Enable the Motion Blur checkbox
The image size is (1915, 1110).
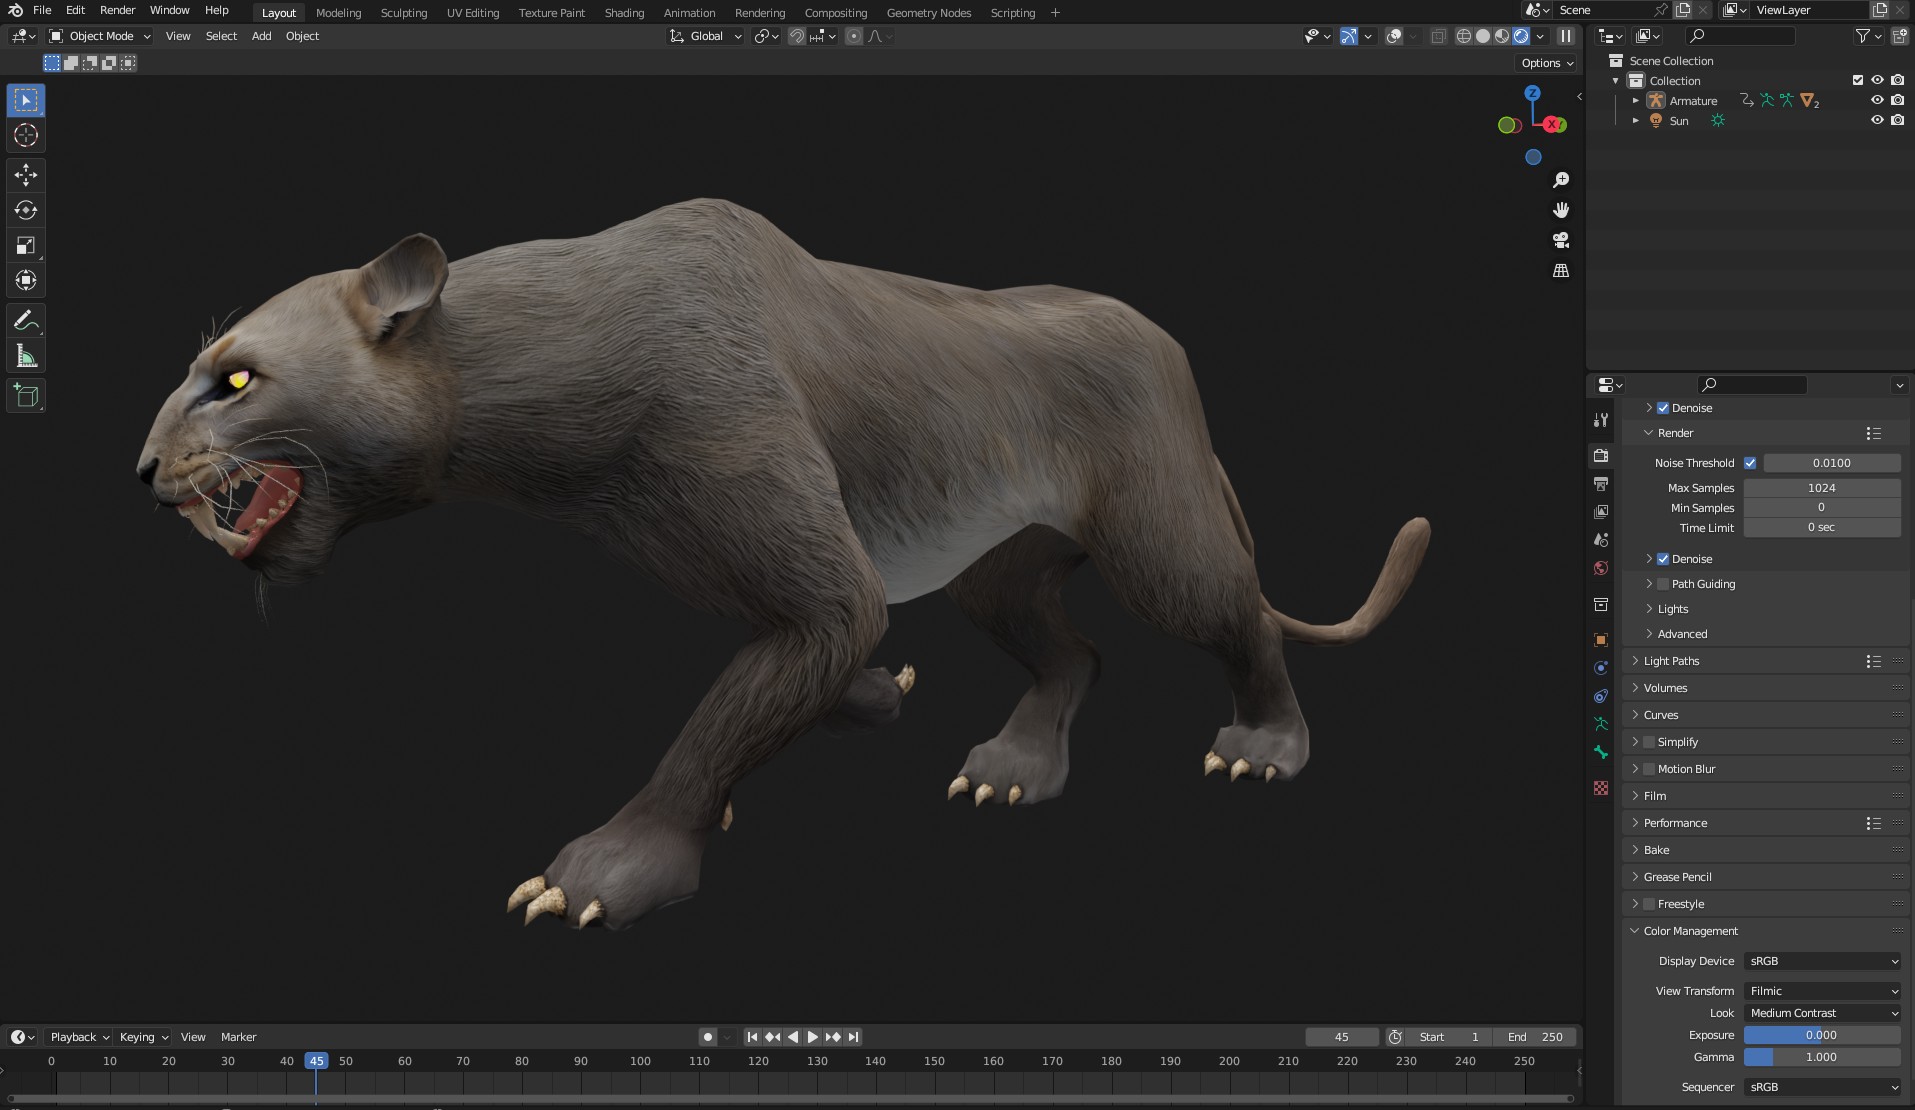(x=1649, y=769)
